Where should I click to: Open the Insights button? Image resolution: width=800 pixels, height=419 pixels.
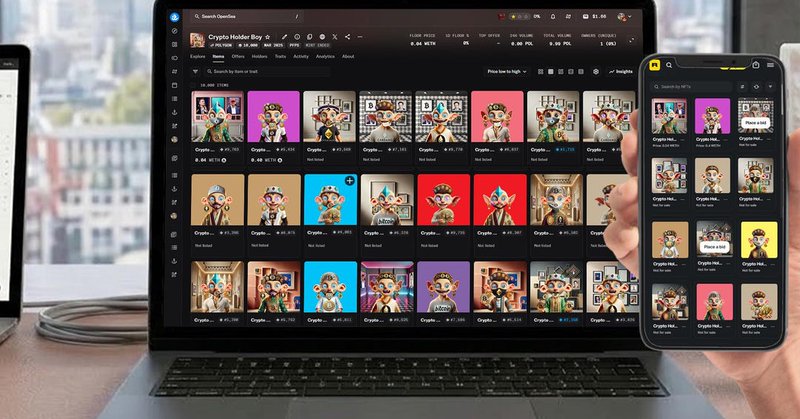pyautogui.click(x=620, y=71)
